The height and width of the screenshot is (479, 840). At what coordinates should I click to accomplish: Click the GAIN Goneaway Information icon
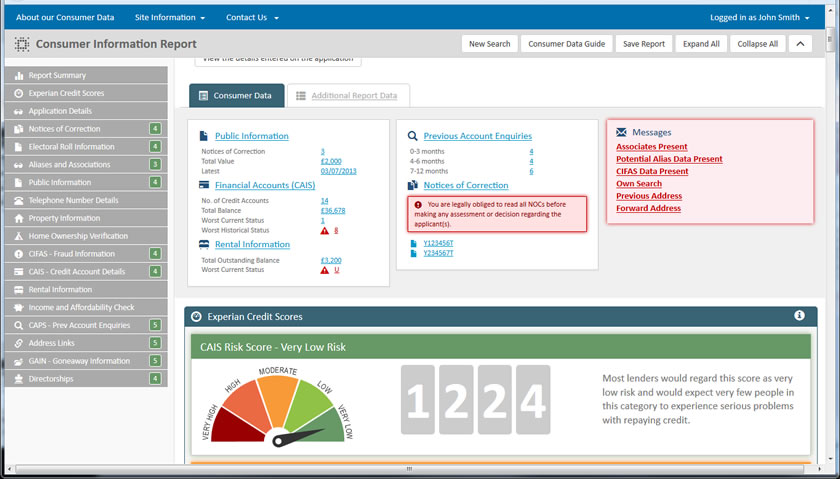coord(19,361)
